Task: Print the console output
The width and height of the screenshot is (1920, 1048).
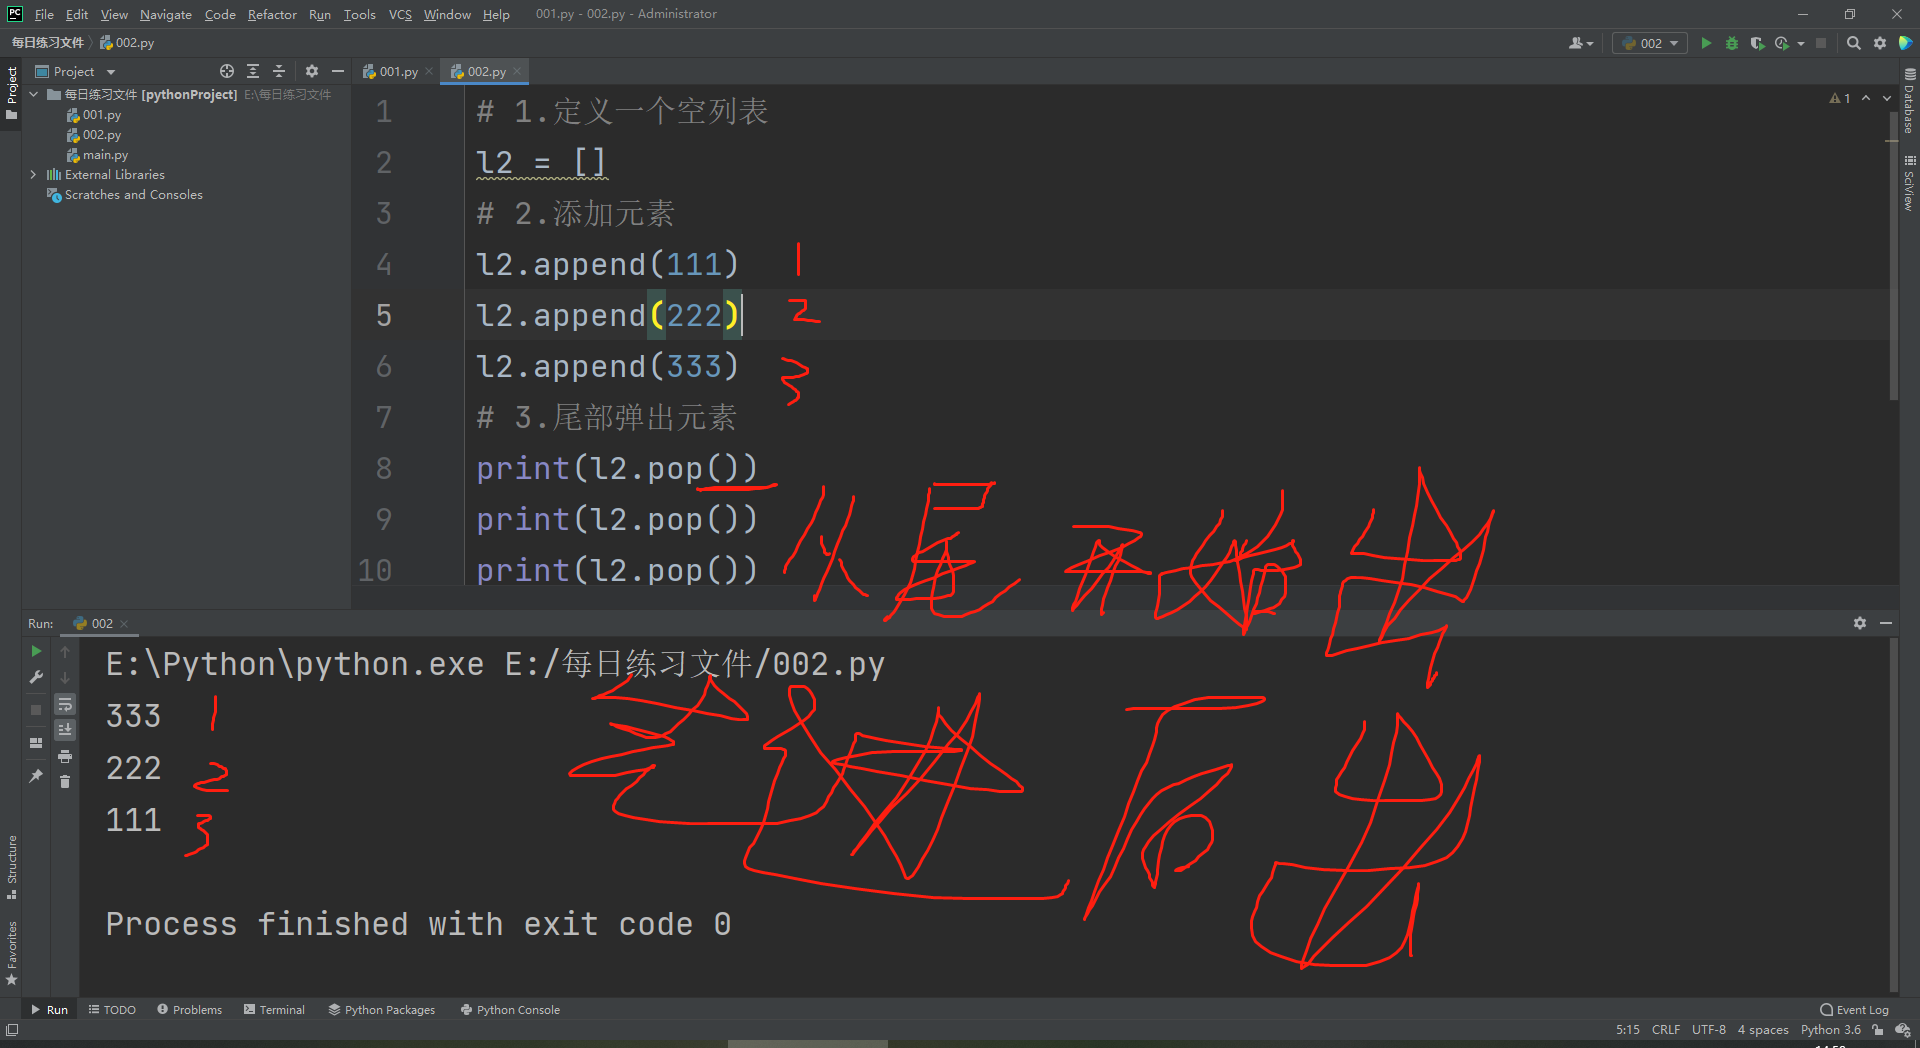Action: (65, 756)
